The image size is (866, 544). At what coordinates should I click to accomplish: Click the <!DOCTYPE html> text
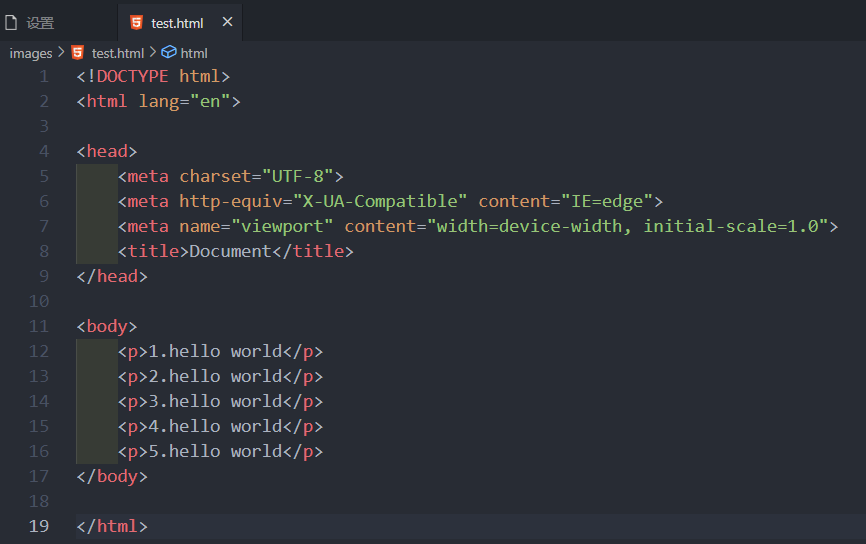coord(153,76)
